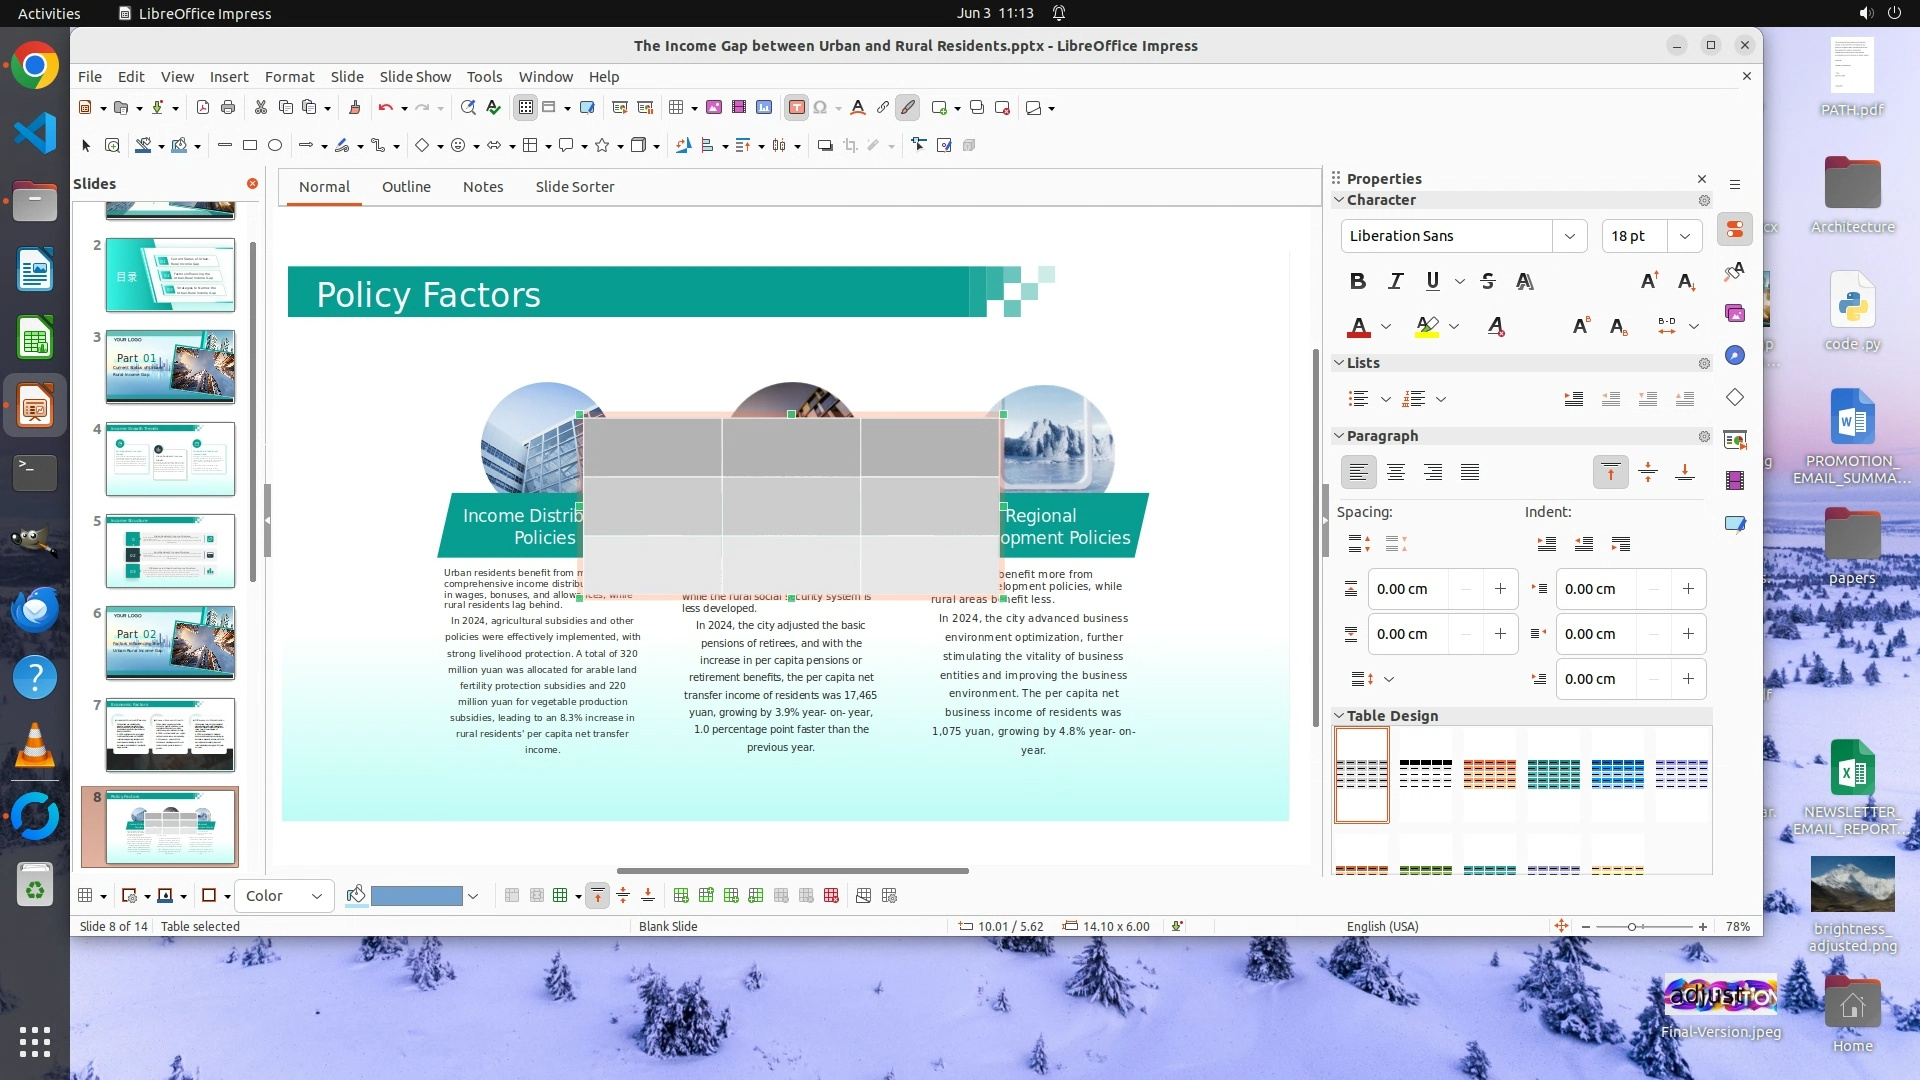Open the Liberation Sans font dropdown

tap(1569, 236)
